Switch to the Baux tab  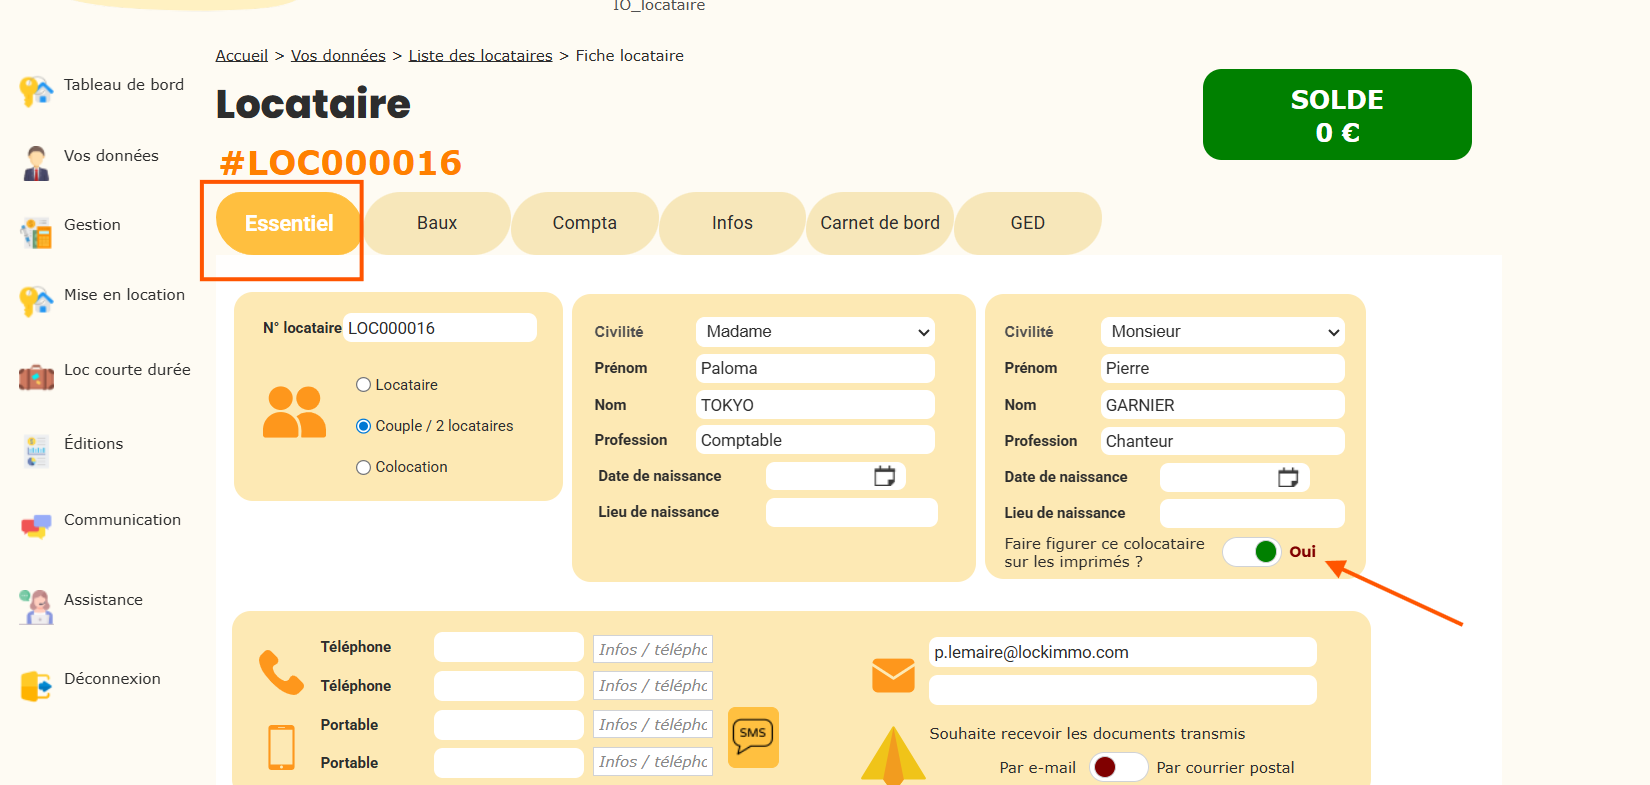(x=437, y=223)
